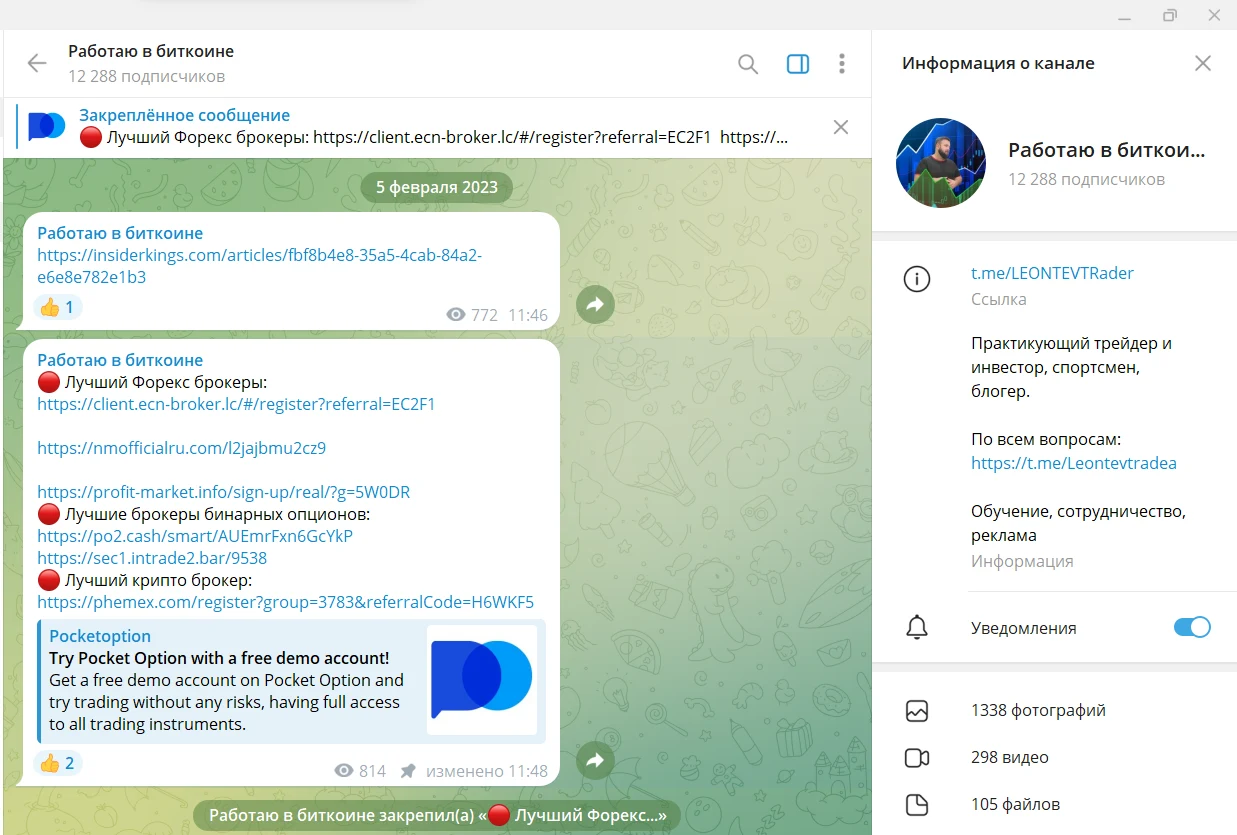Open search in the channel
The width and height of the screenshot is (1237, 835).
tap(748, 64)
